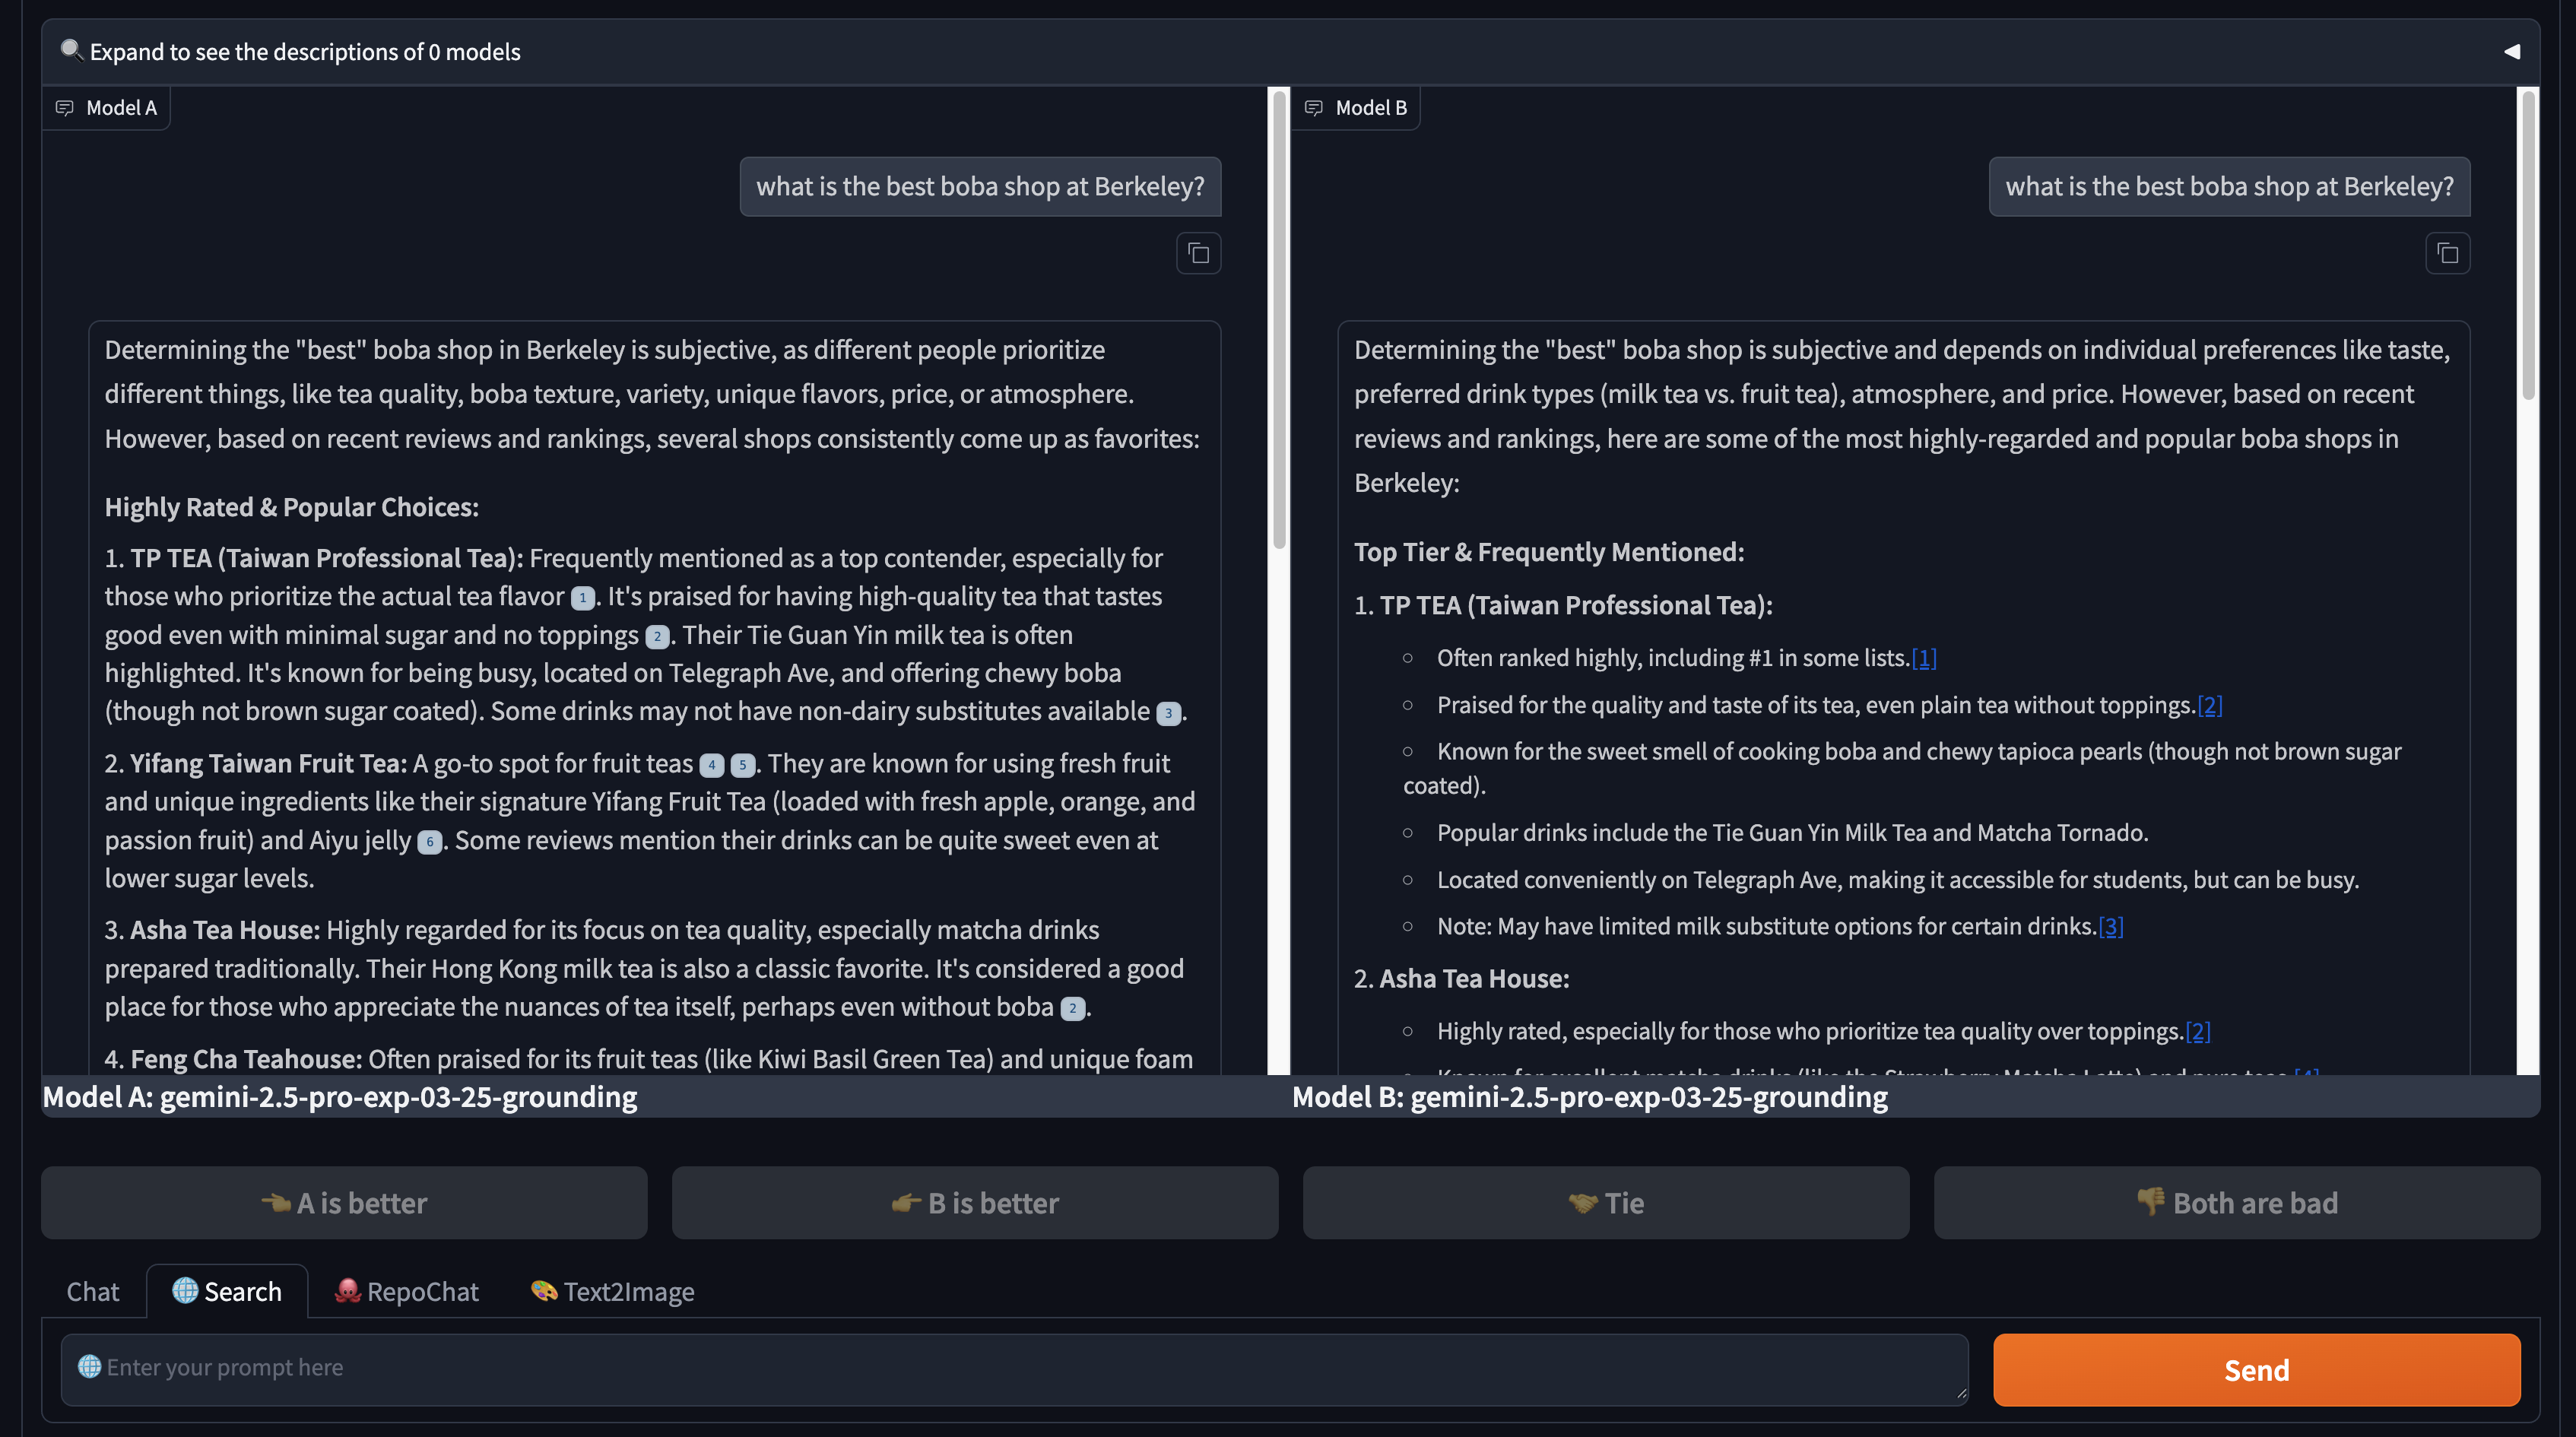
Task: Click pointing-hand icon on 'A is better'
Action: pos(276,1202)
